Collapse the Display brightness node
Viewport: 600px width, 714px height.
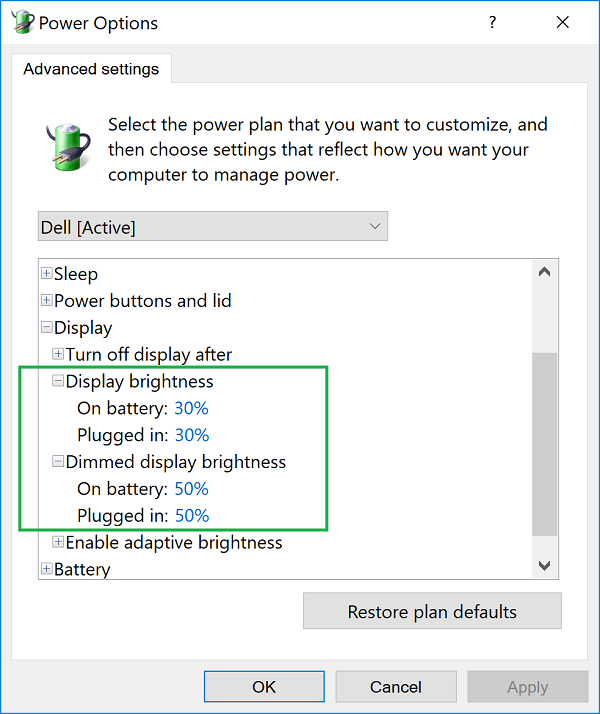click(x=58, y=382)
